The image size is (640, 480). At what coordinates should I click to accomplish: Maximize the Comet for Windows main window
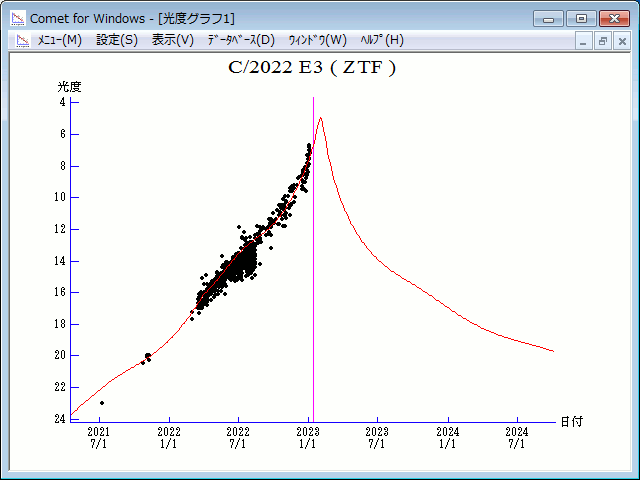(580, 18)
